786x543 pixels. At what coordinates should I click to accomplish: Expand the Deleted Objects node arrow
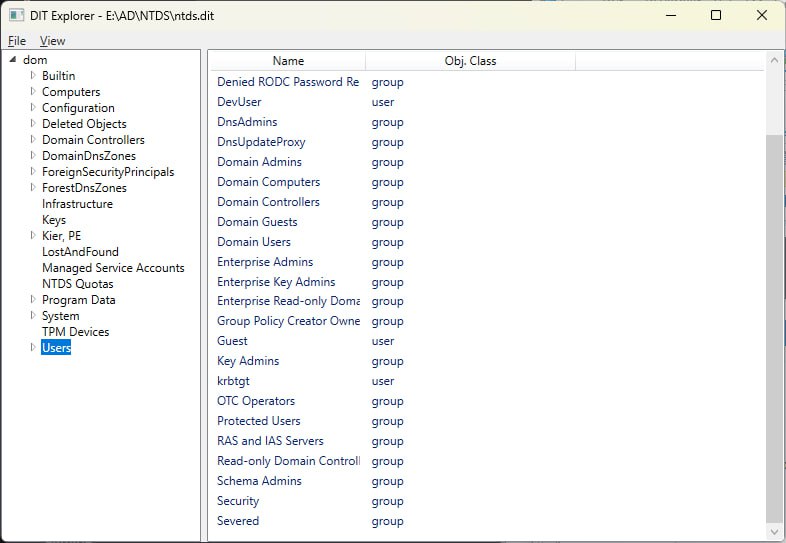pos(33,123)
